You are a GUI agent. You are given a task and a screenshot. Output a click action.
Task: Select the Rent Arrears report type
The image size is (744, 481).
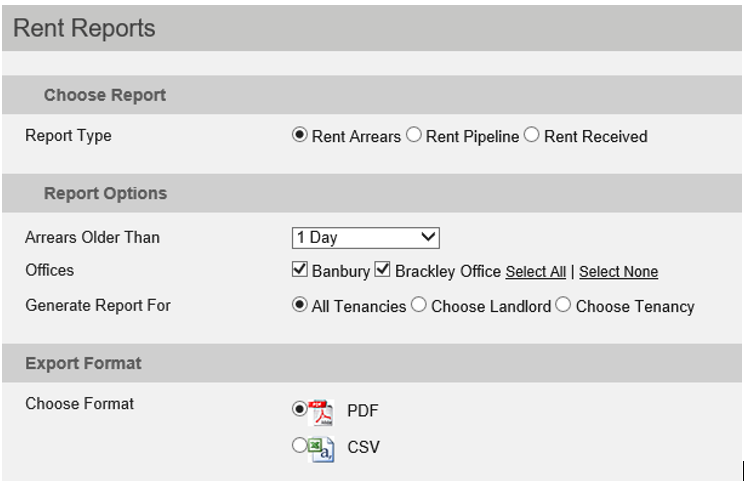[x=299, y=135]
